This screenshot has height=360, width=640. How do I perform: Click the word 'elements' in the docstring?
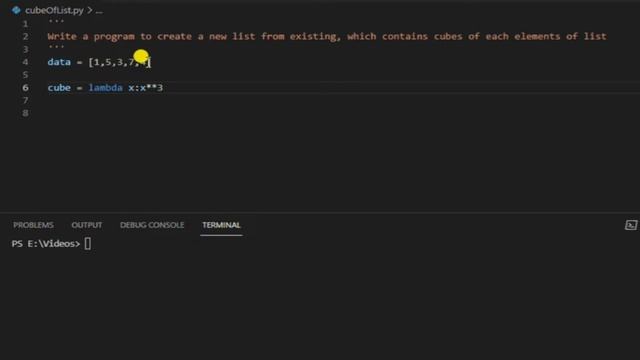537,36
